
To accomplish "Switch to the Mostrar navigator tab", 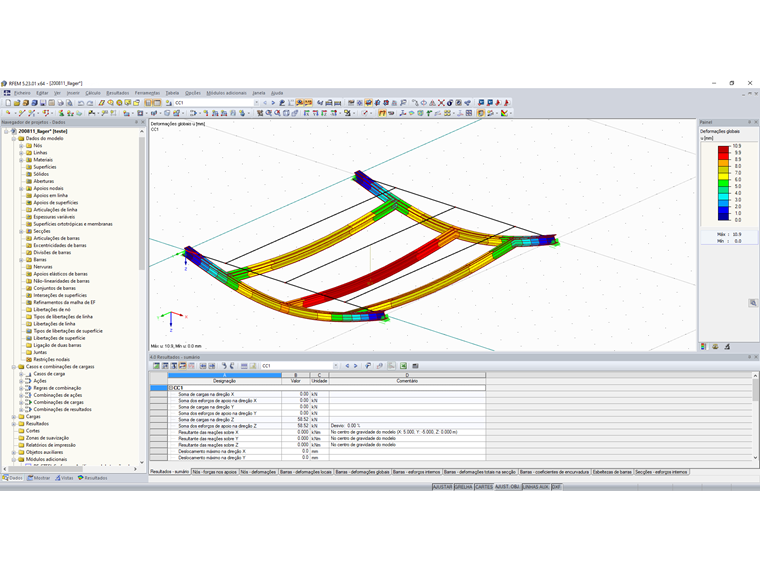I will pyautogui.click(x=39, y=478).
